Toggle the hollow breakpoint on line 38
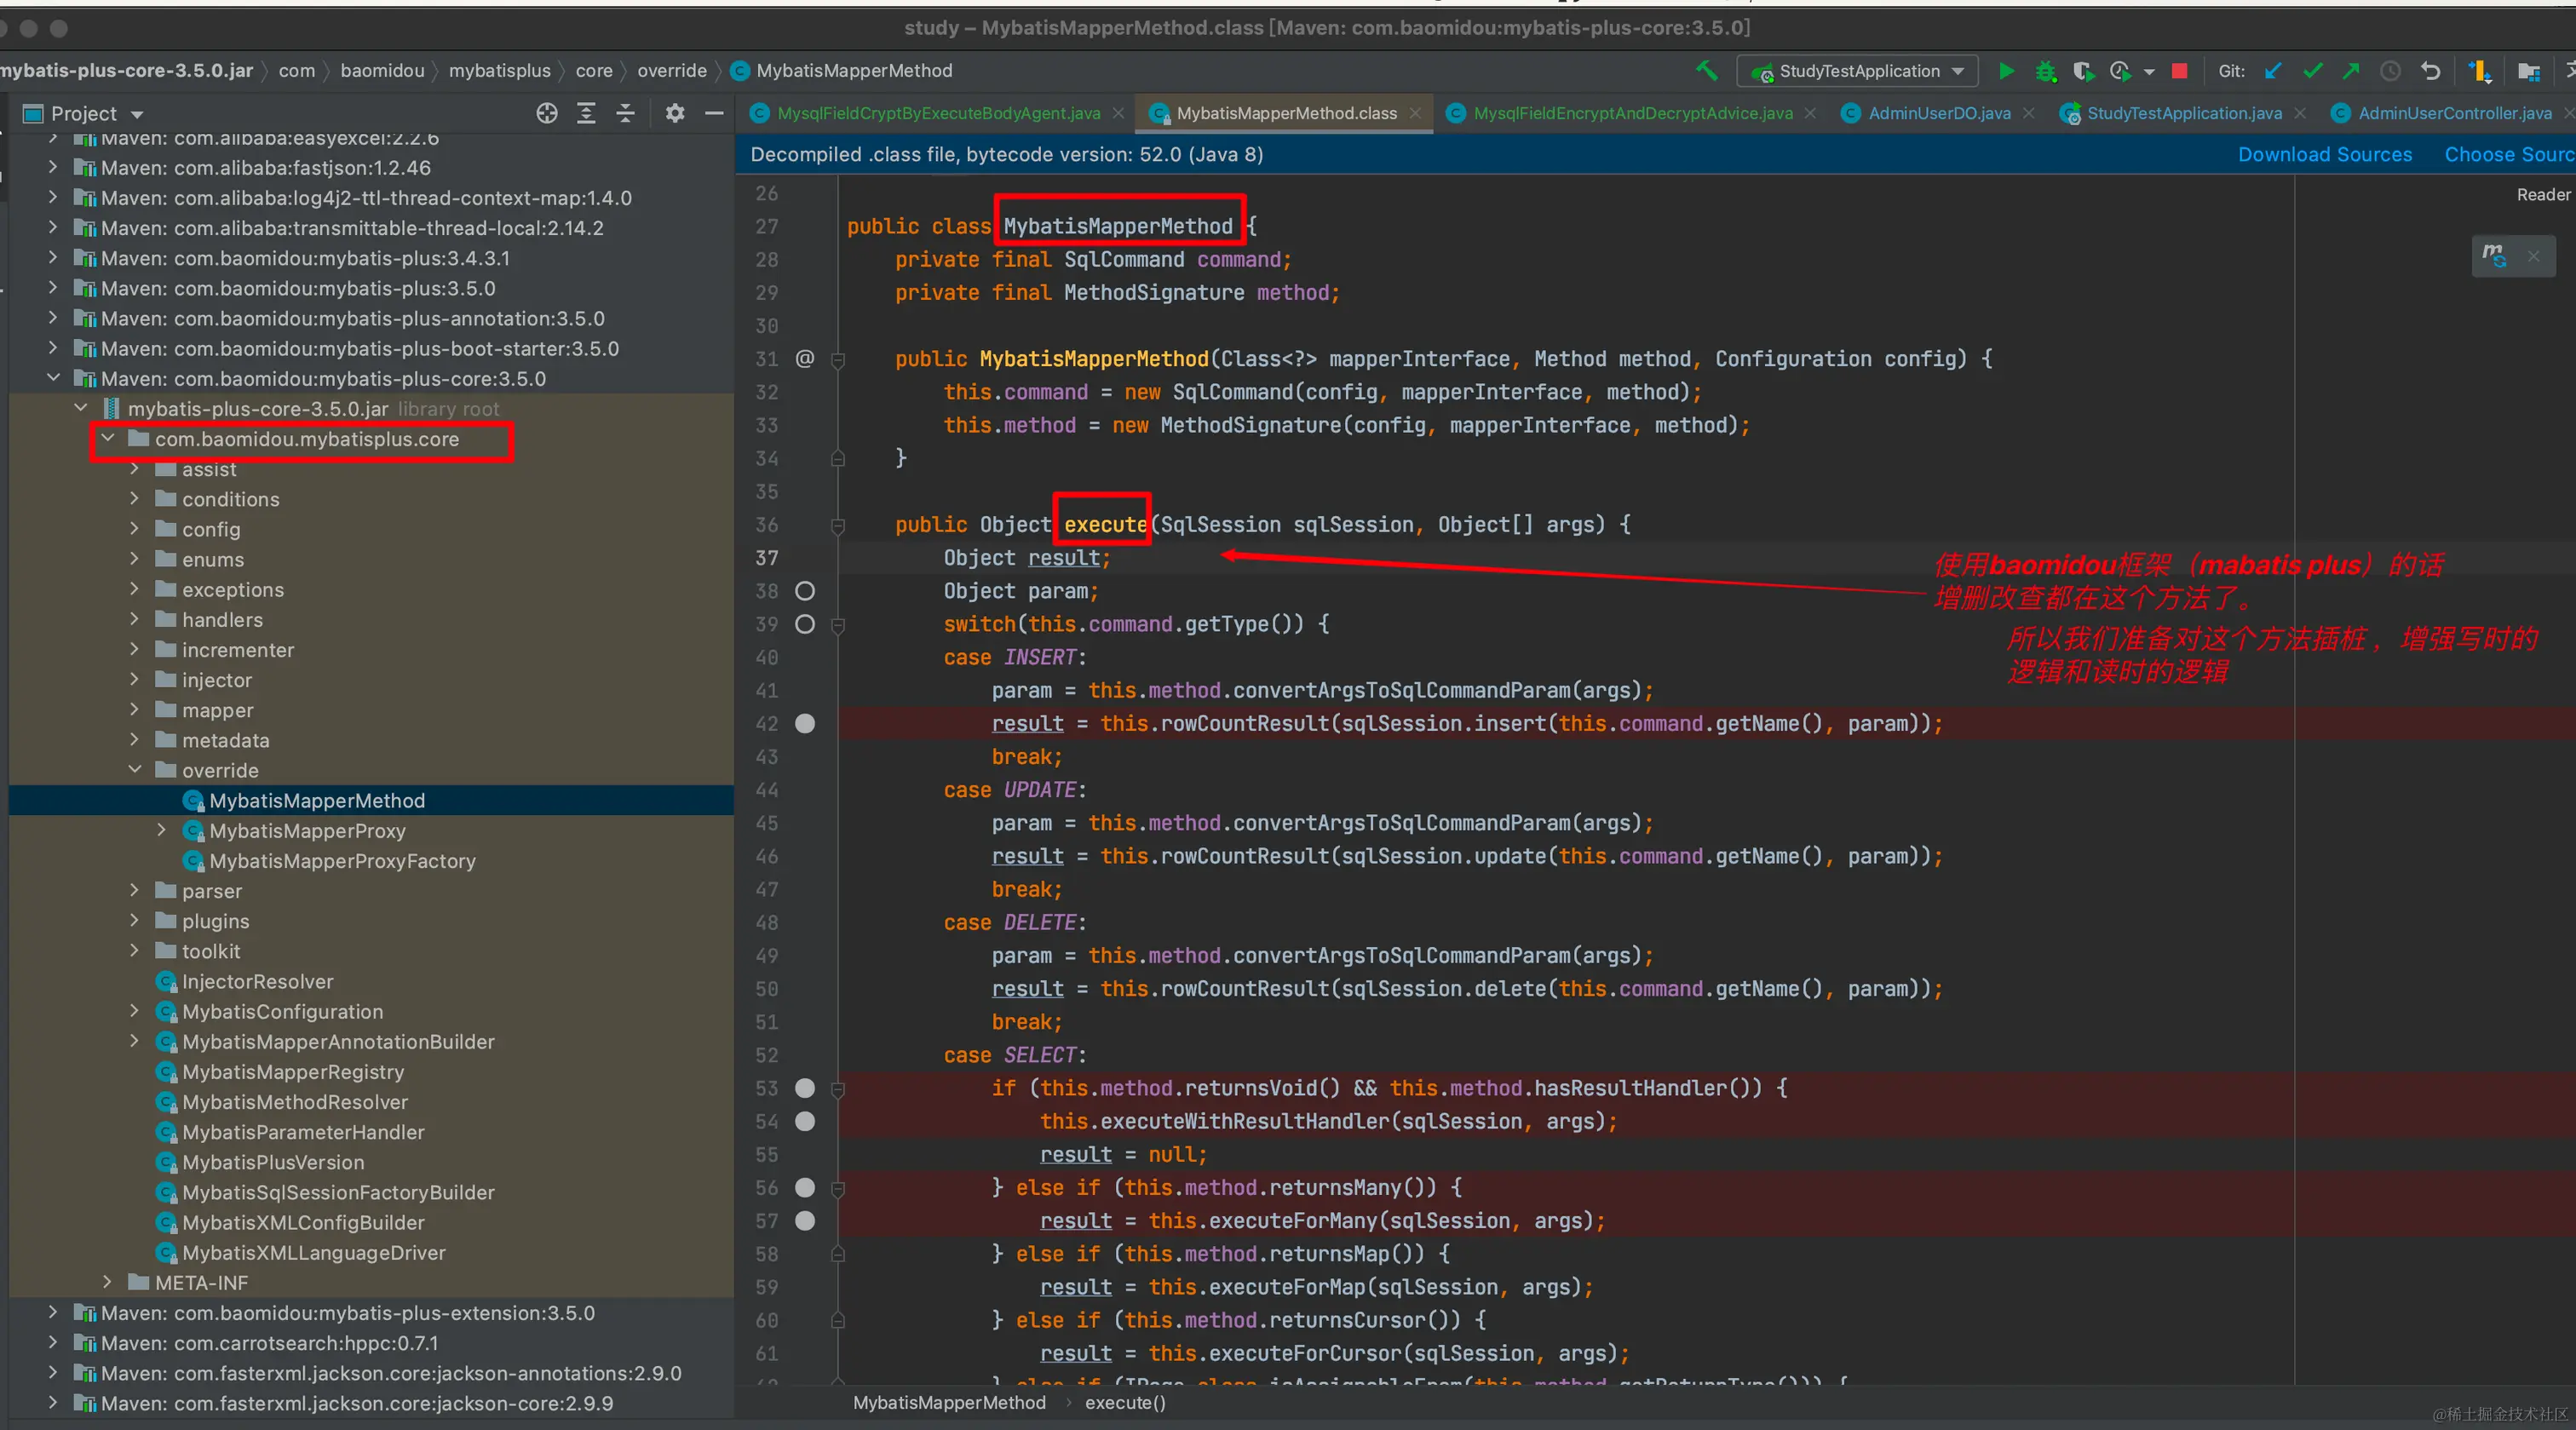Image resolution: width=2576 pixels, height=1430 pixels. pos(805,591)
